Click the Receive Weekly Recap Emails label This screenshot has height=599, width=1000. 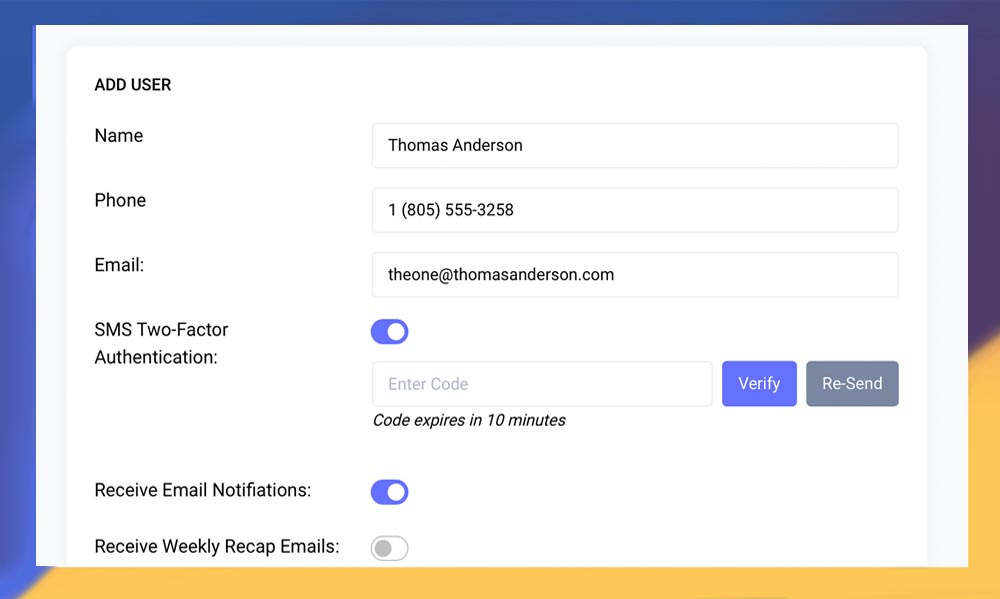pyautogui.click(x=217, y=546)
